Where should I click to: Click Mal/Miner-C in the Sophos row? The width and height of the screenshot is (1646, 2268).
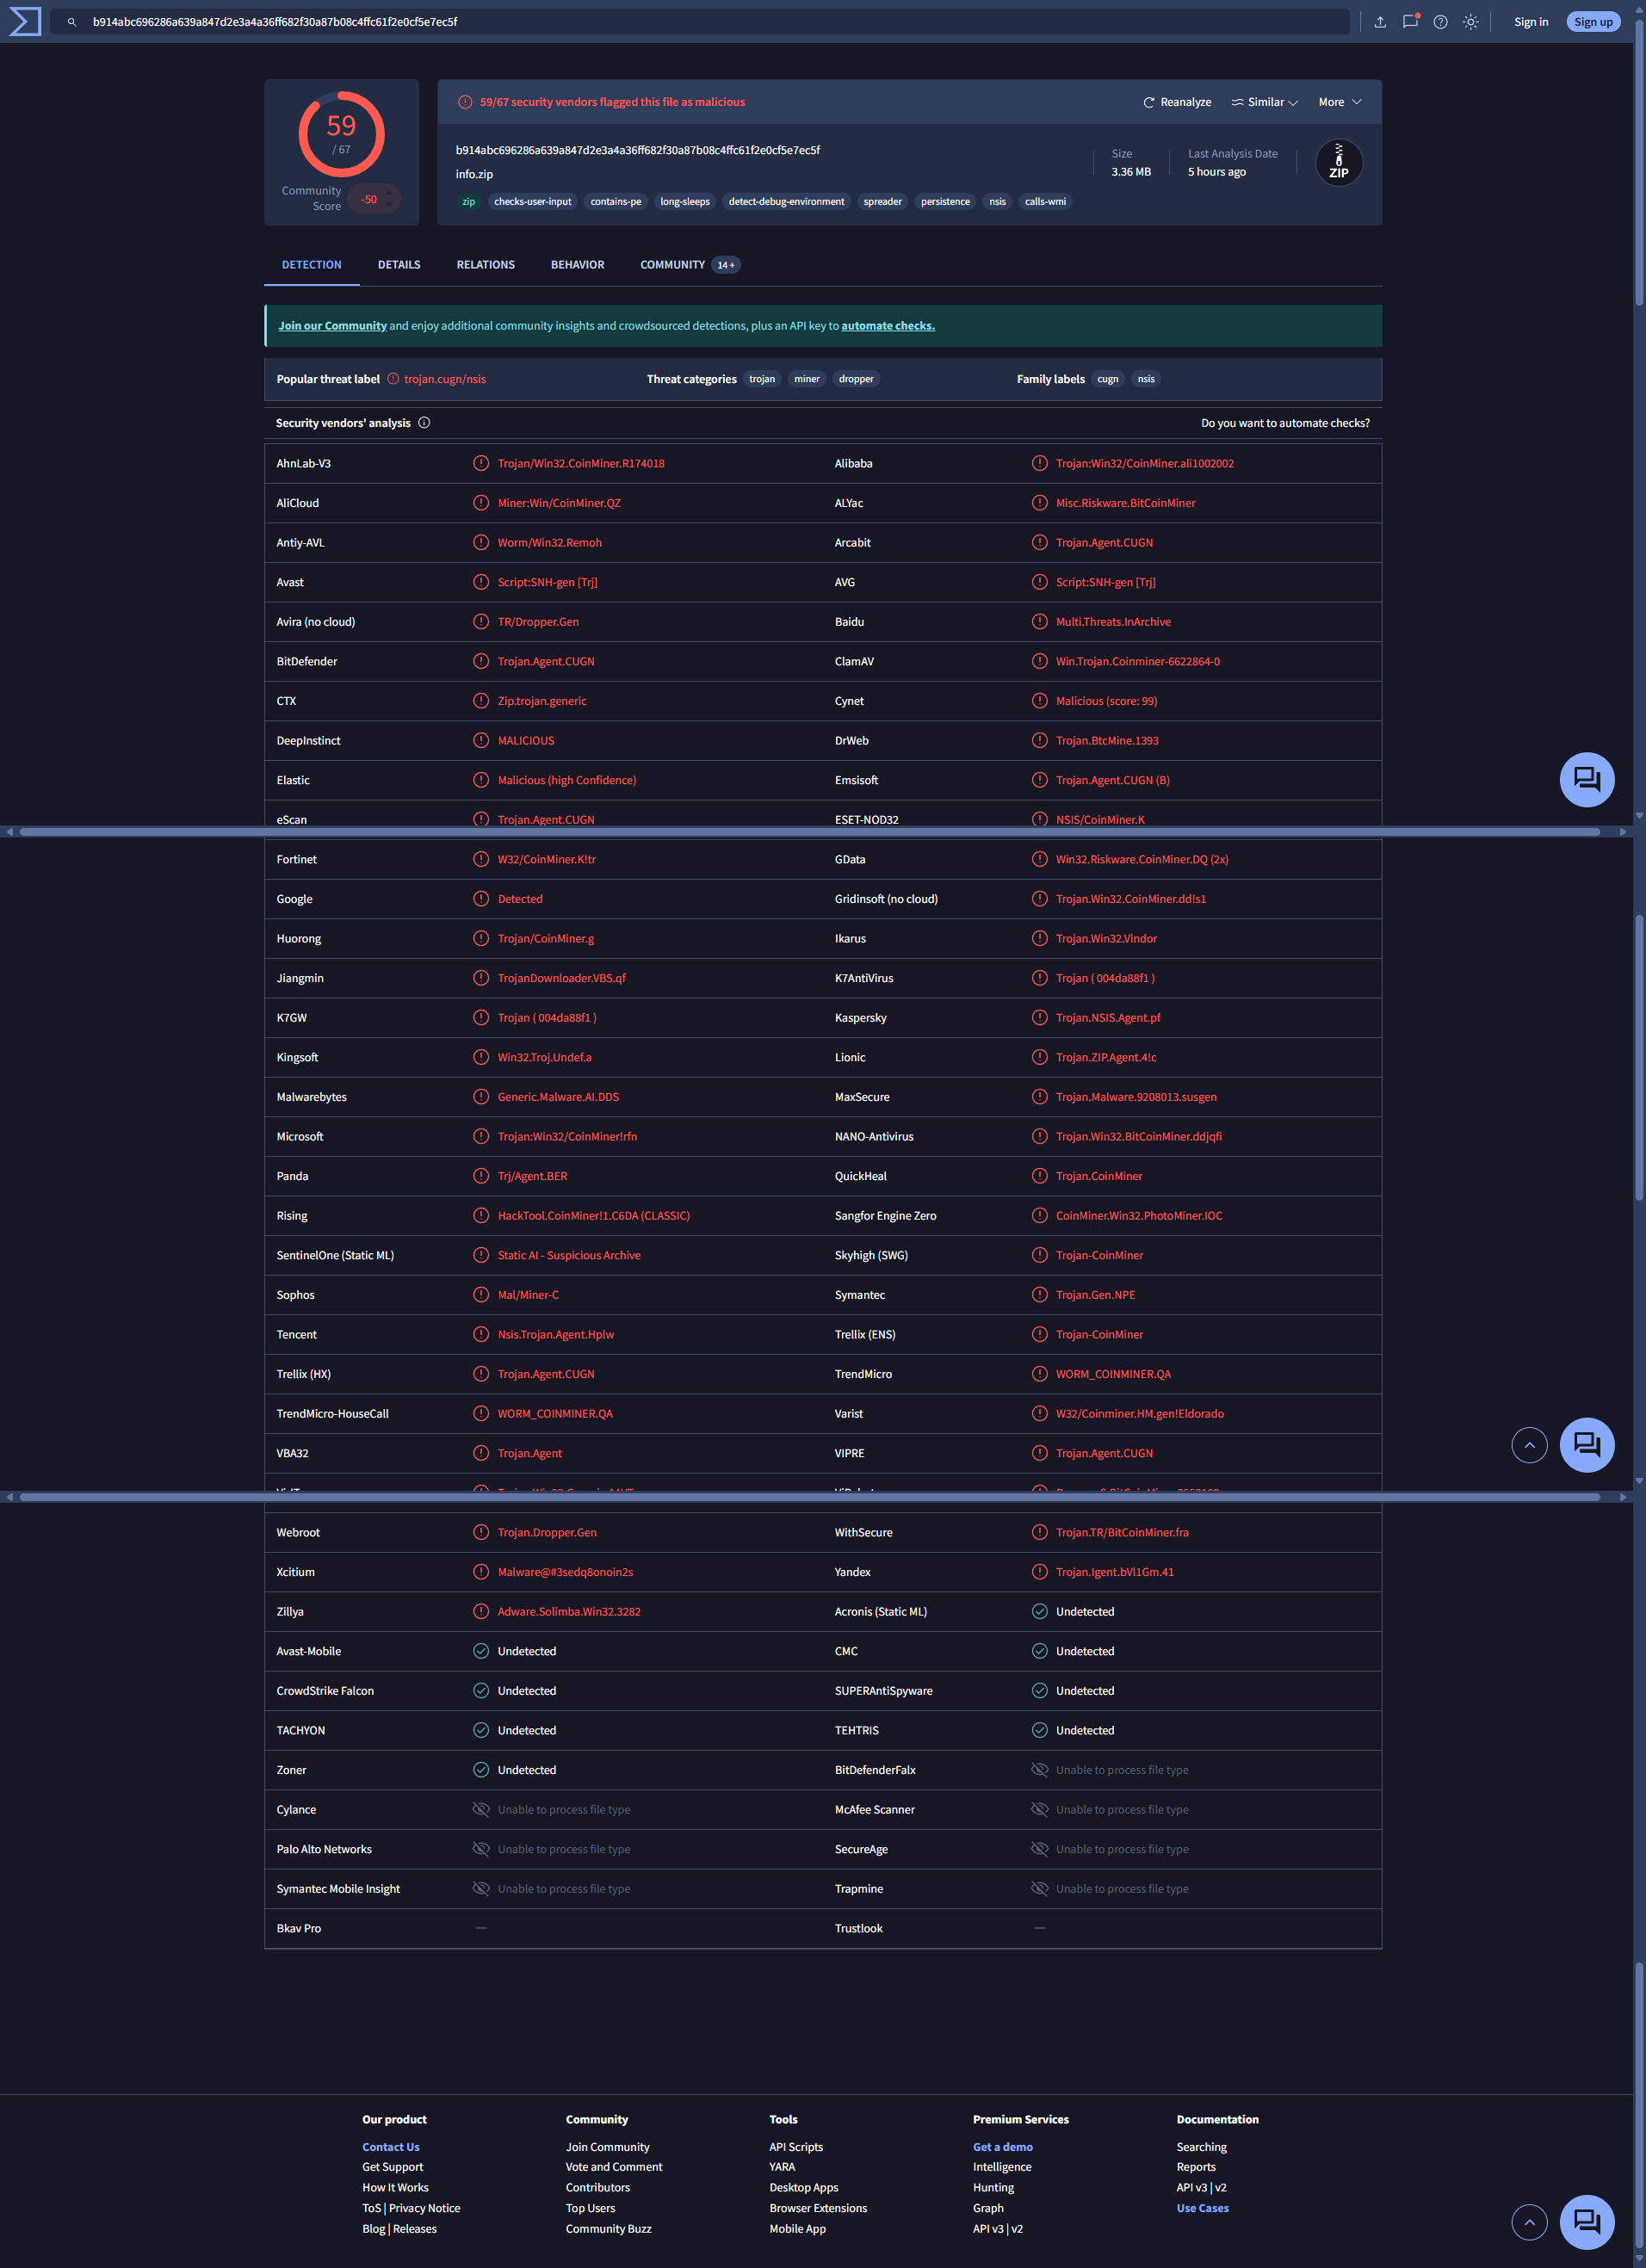[528, 1295]
